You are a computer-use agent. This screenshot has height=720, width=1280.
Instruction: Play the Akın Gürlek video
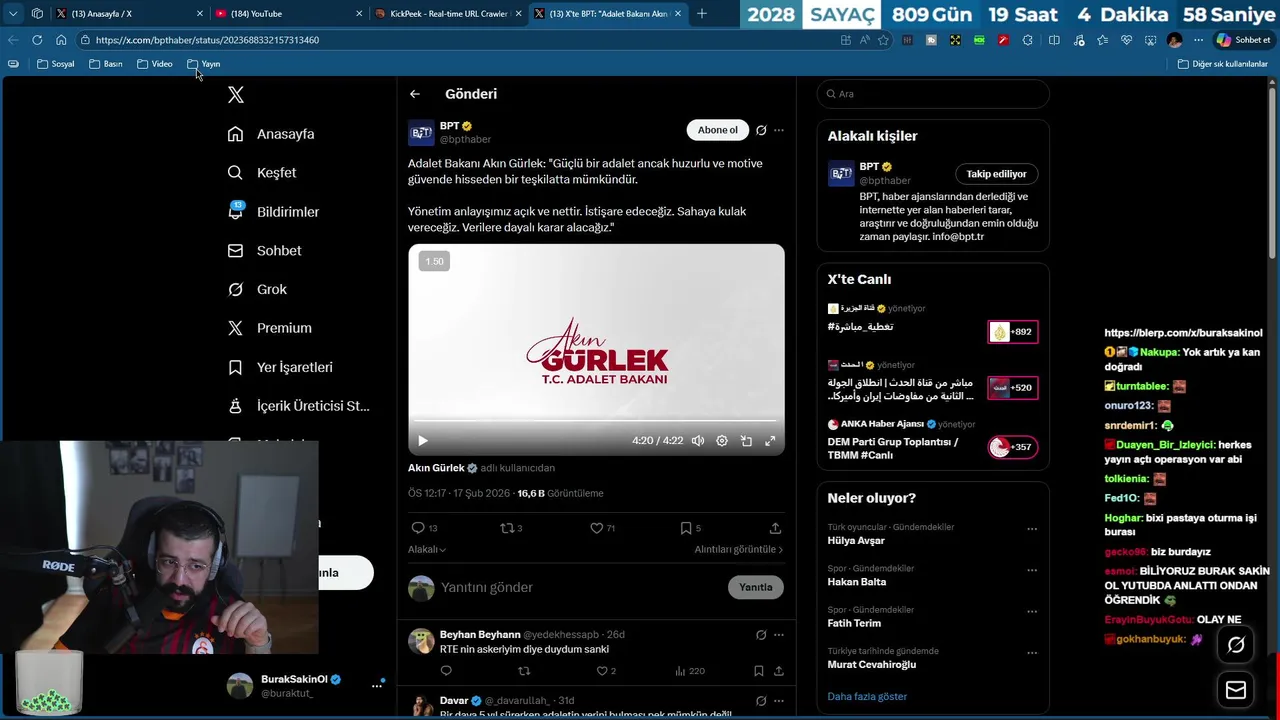click(x=423, y=441)
